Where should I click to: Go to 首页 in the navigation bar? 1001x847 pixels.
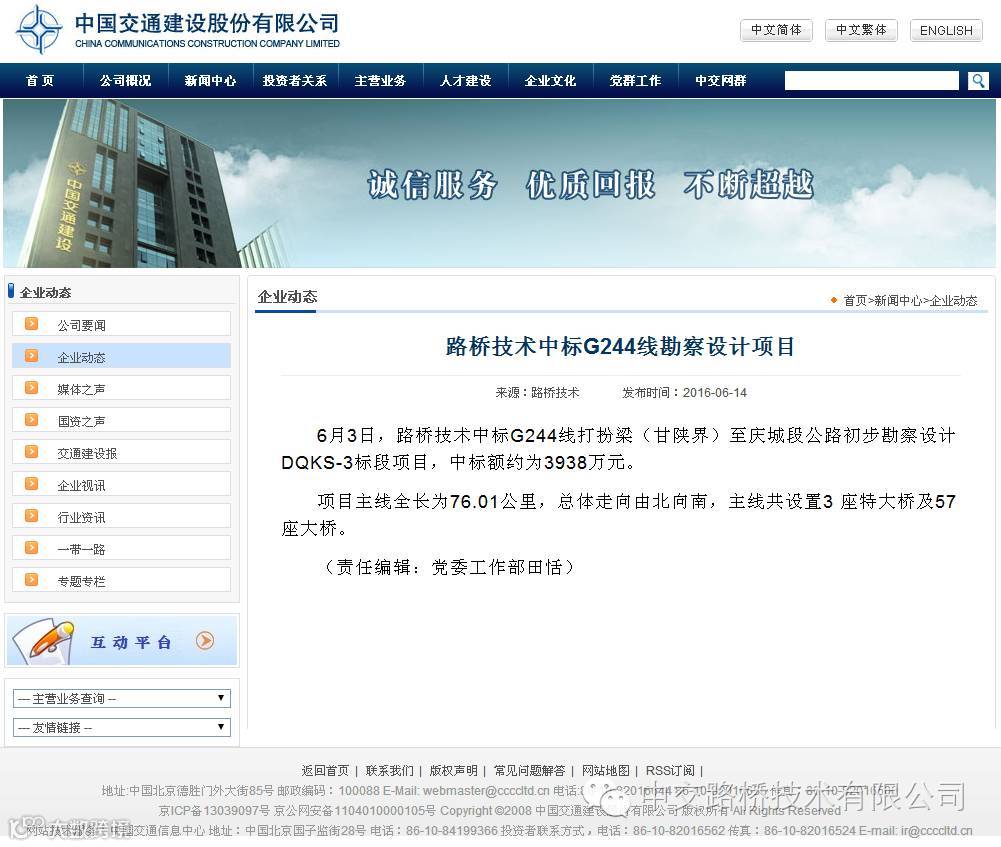click(x=40, y=80)
